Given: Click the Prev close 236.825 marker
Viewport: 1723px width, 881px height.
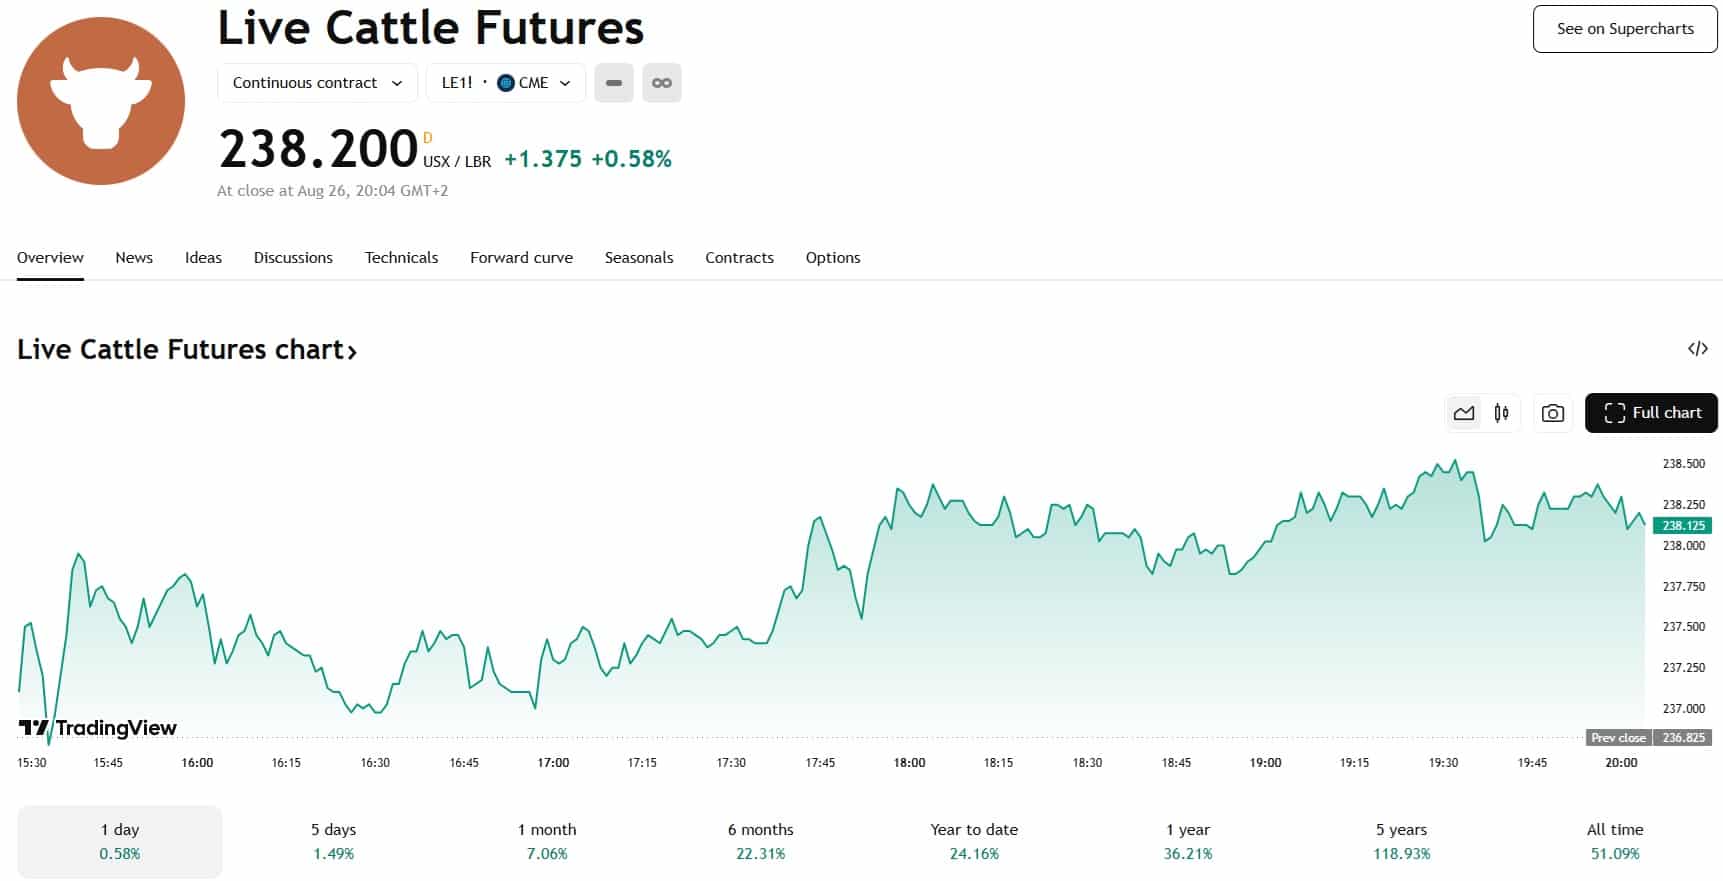Looking at the screenshot, I should 1648,738.
